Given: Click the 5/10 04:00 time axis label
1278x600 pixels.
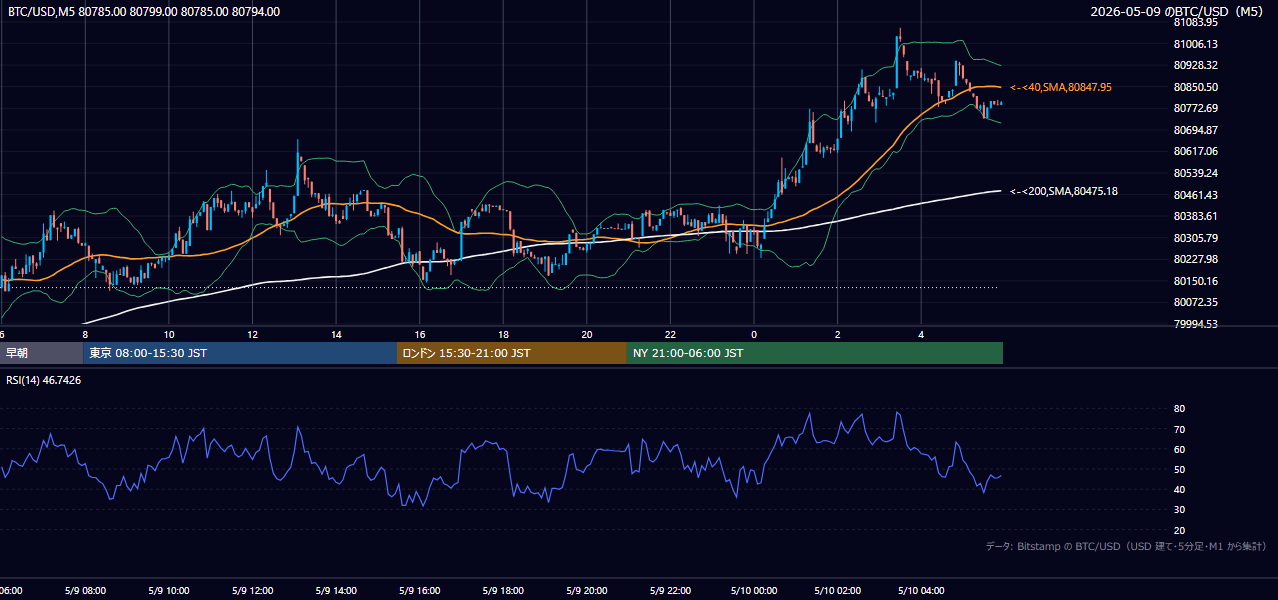Looking at the screenshot, I should (x=921, y=591).
